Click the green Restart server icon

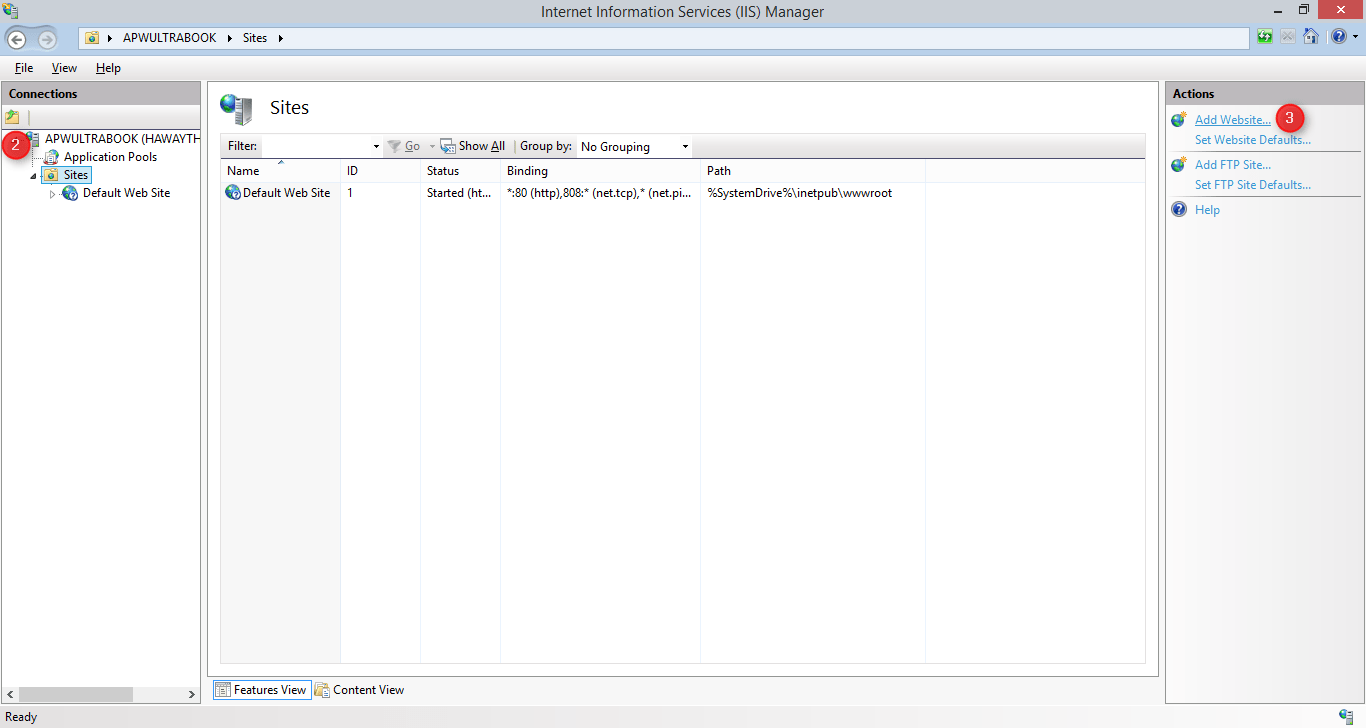pos(1264,36)
